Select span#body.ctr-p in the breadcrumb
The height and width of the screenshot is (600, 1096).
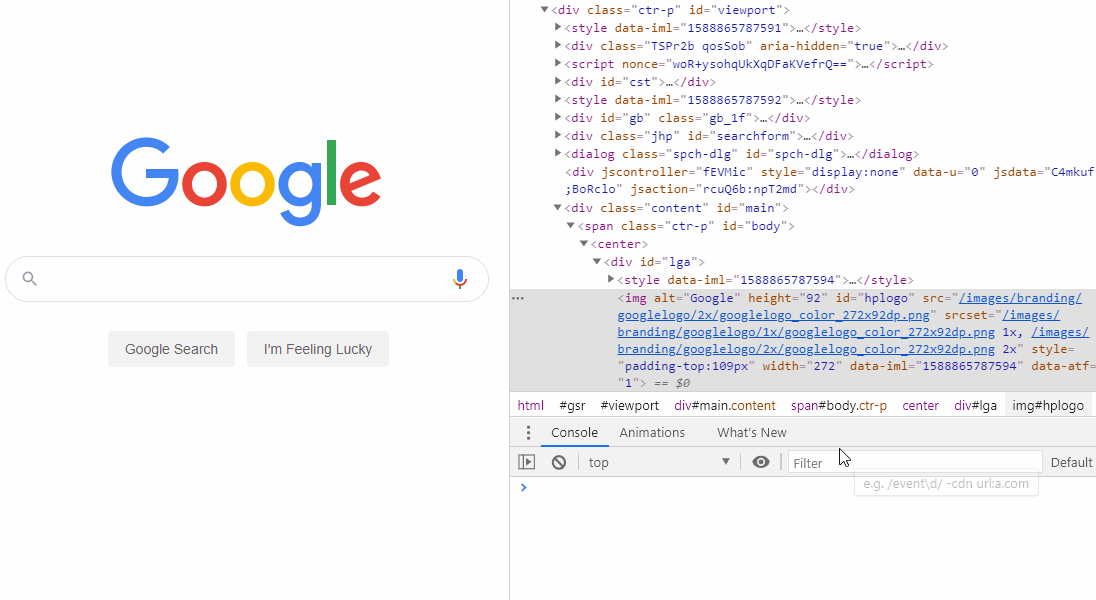pos(839,406)
